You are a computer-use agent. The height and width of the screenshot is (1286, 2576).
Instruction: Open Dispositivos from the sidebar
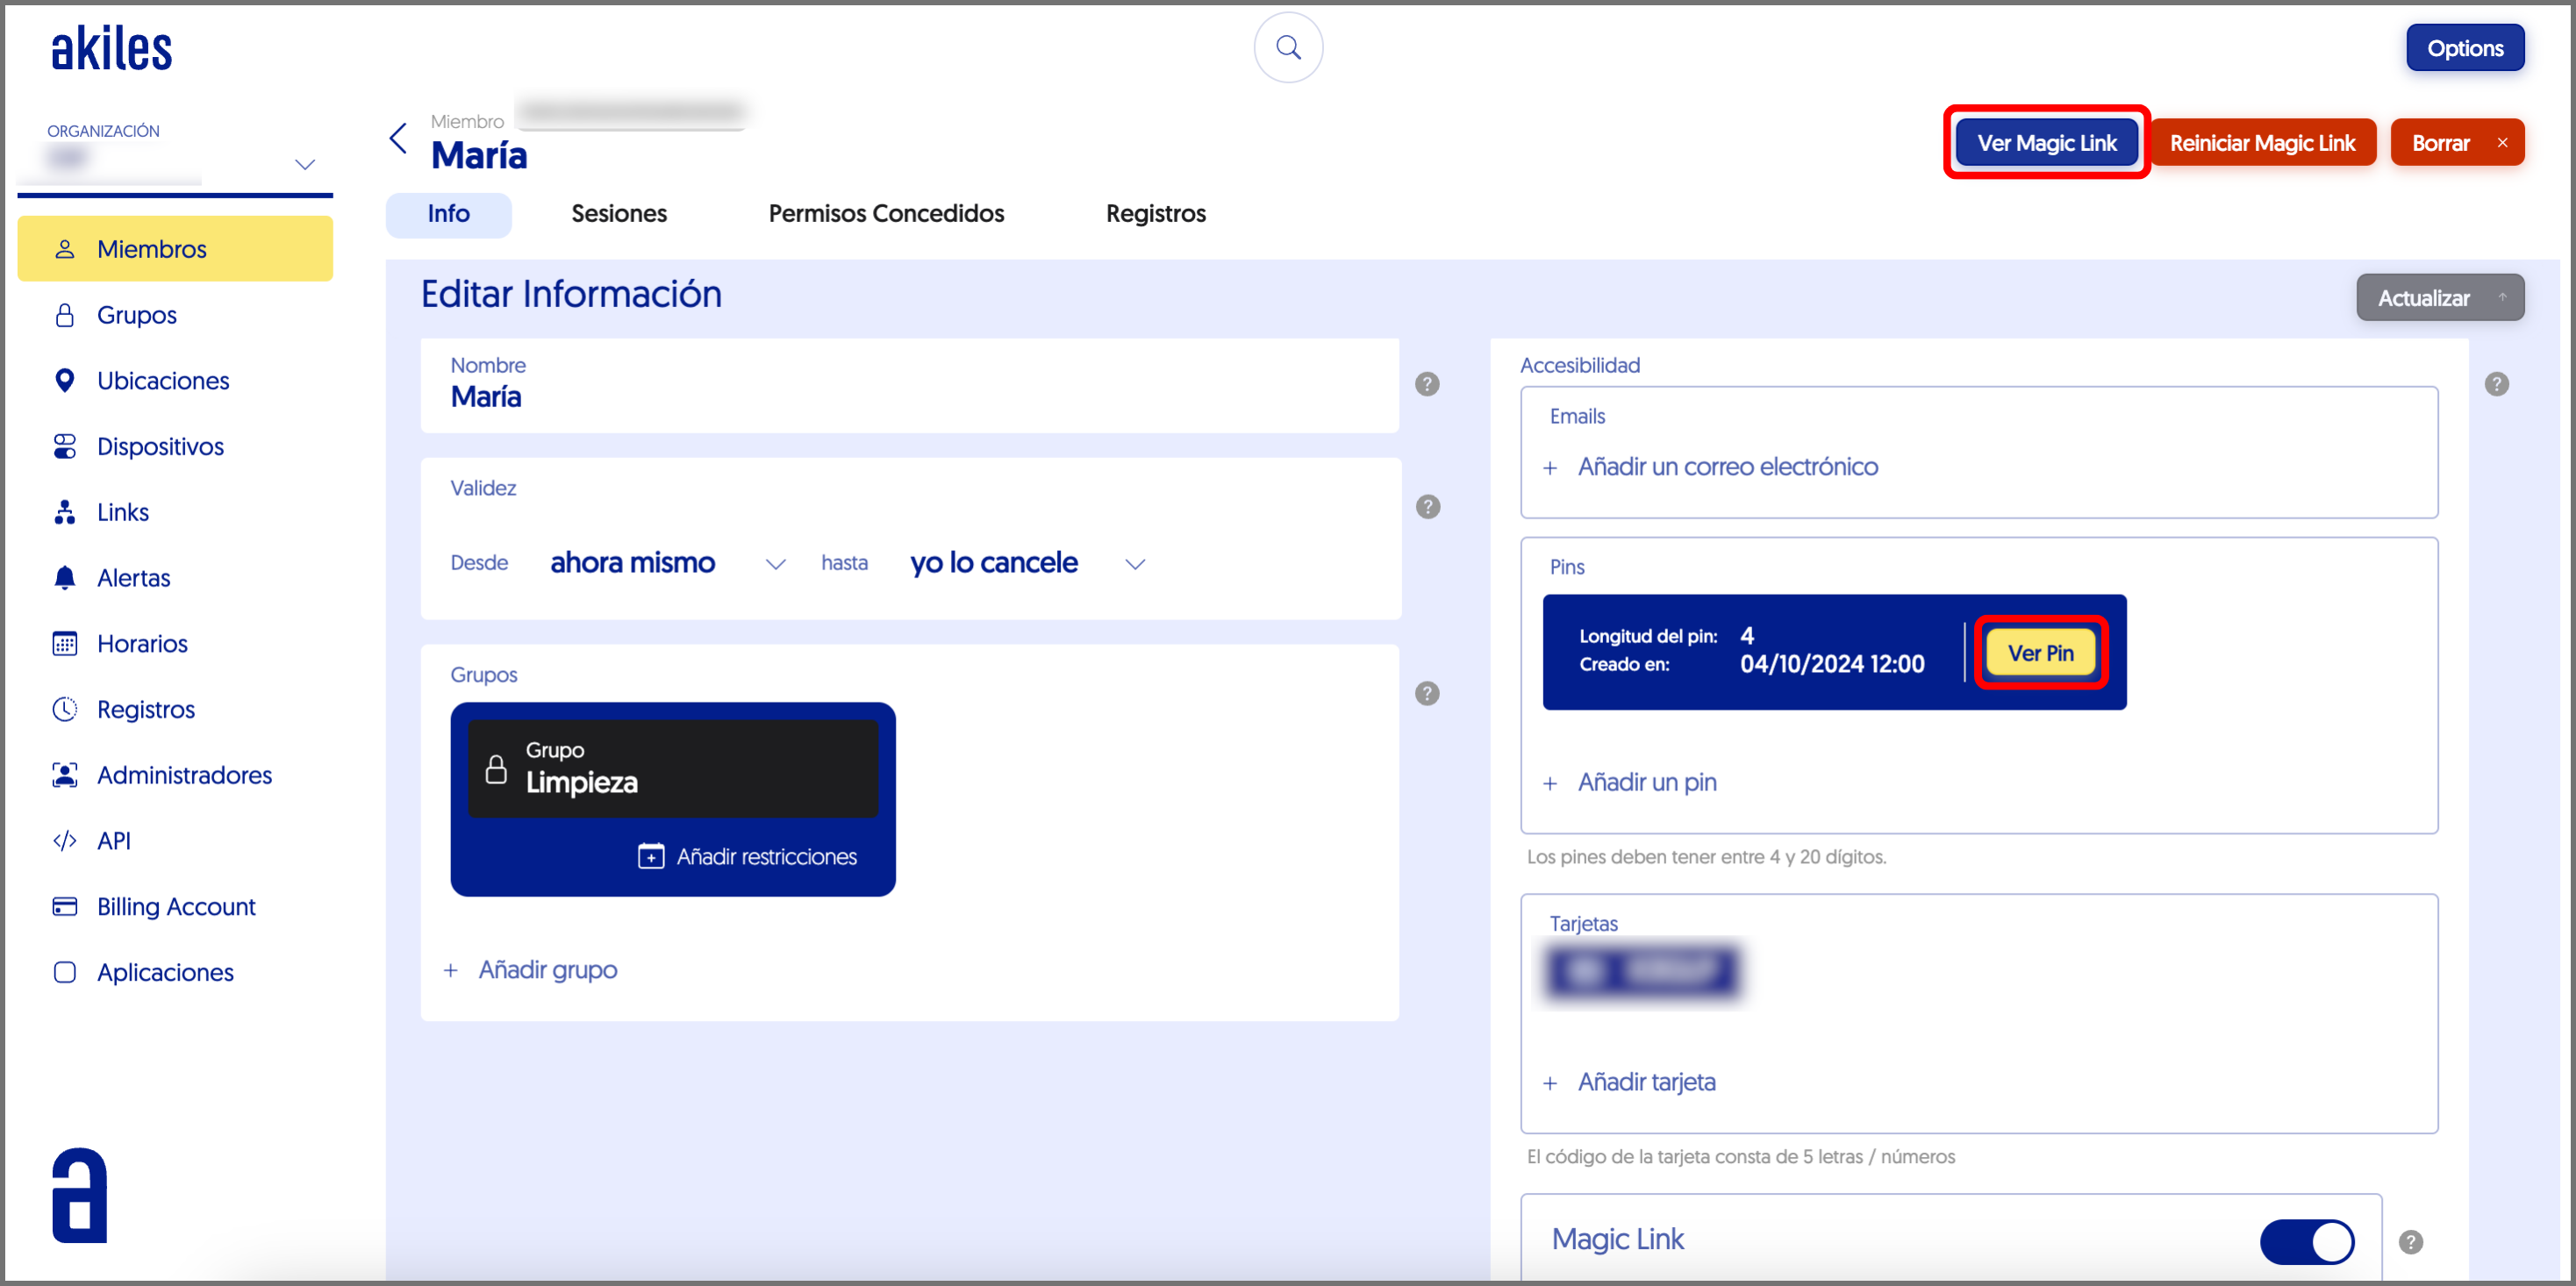pos(160,446)
